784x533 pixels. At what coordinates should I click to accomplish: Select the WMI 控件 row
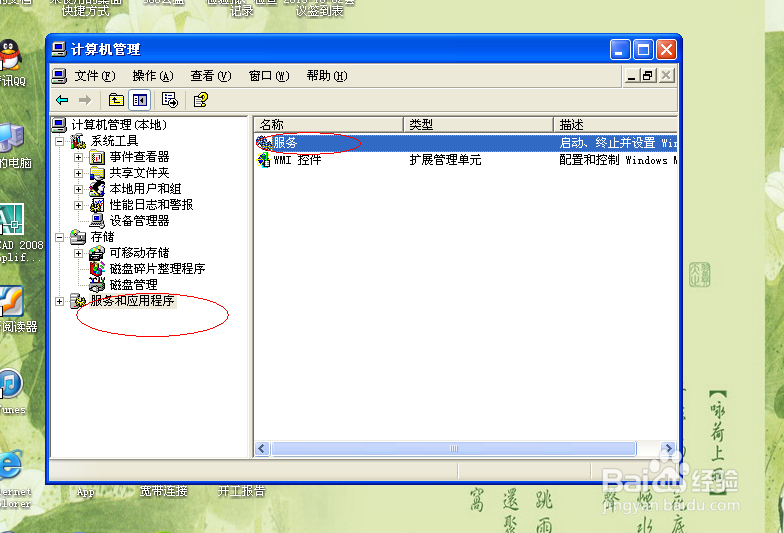pyautogui.click(x=466, y=160)
